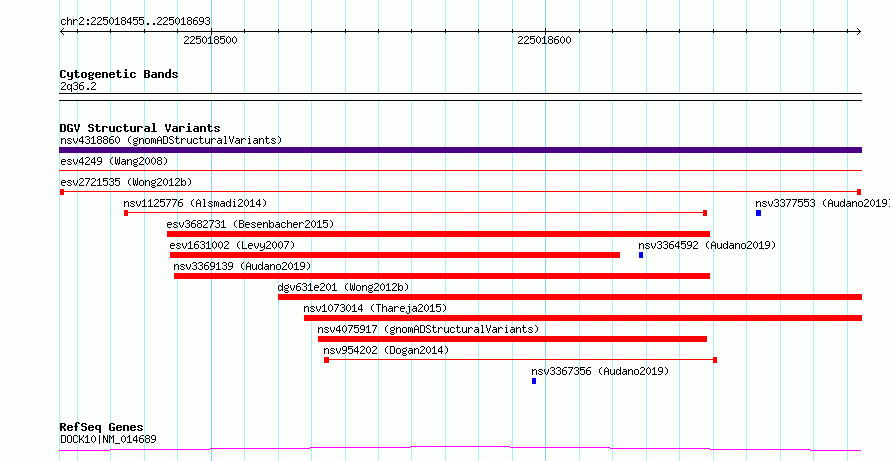Select the purple nsv4318860 variant bar
The image size is (890, 461).
click(460, 150)
